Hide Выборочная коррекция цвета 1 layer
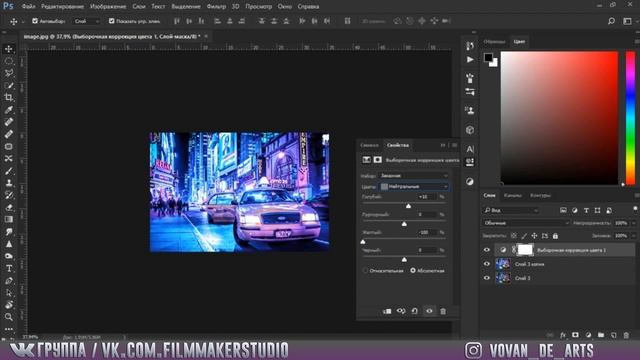 pyautogui.click(x=487, y=250)
